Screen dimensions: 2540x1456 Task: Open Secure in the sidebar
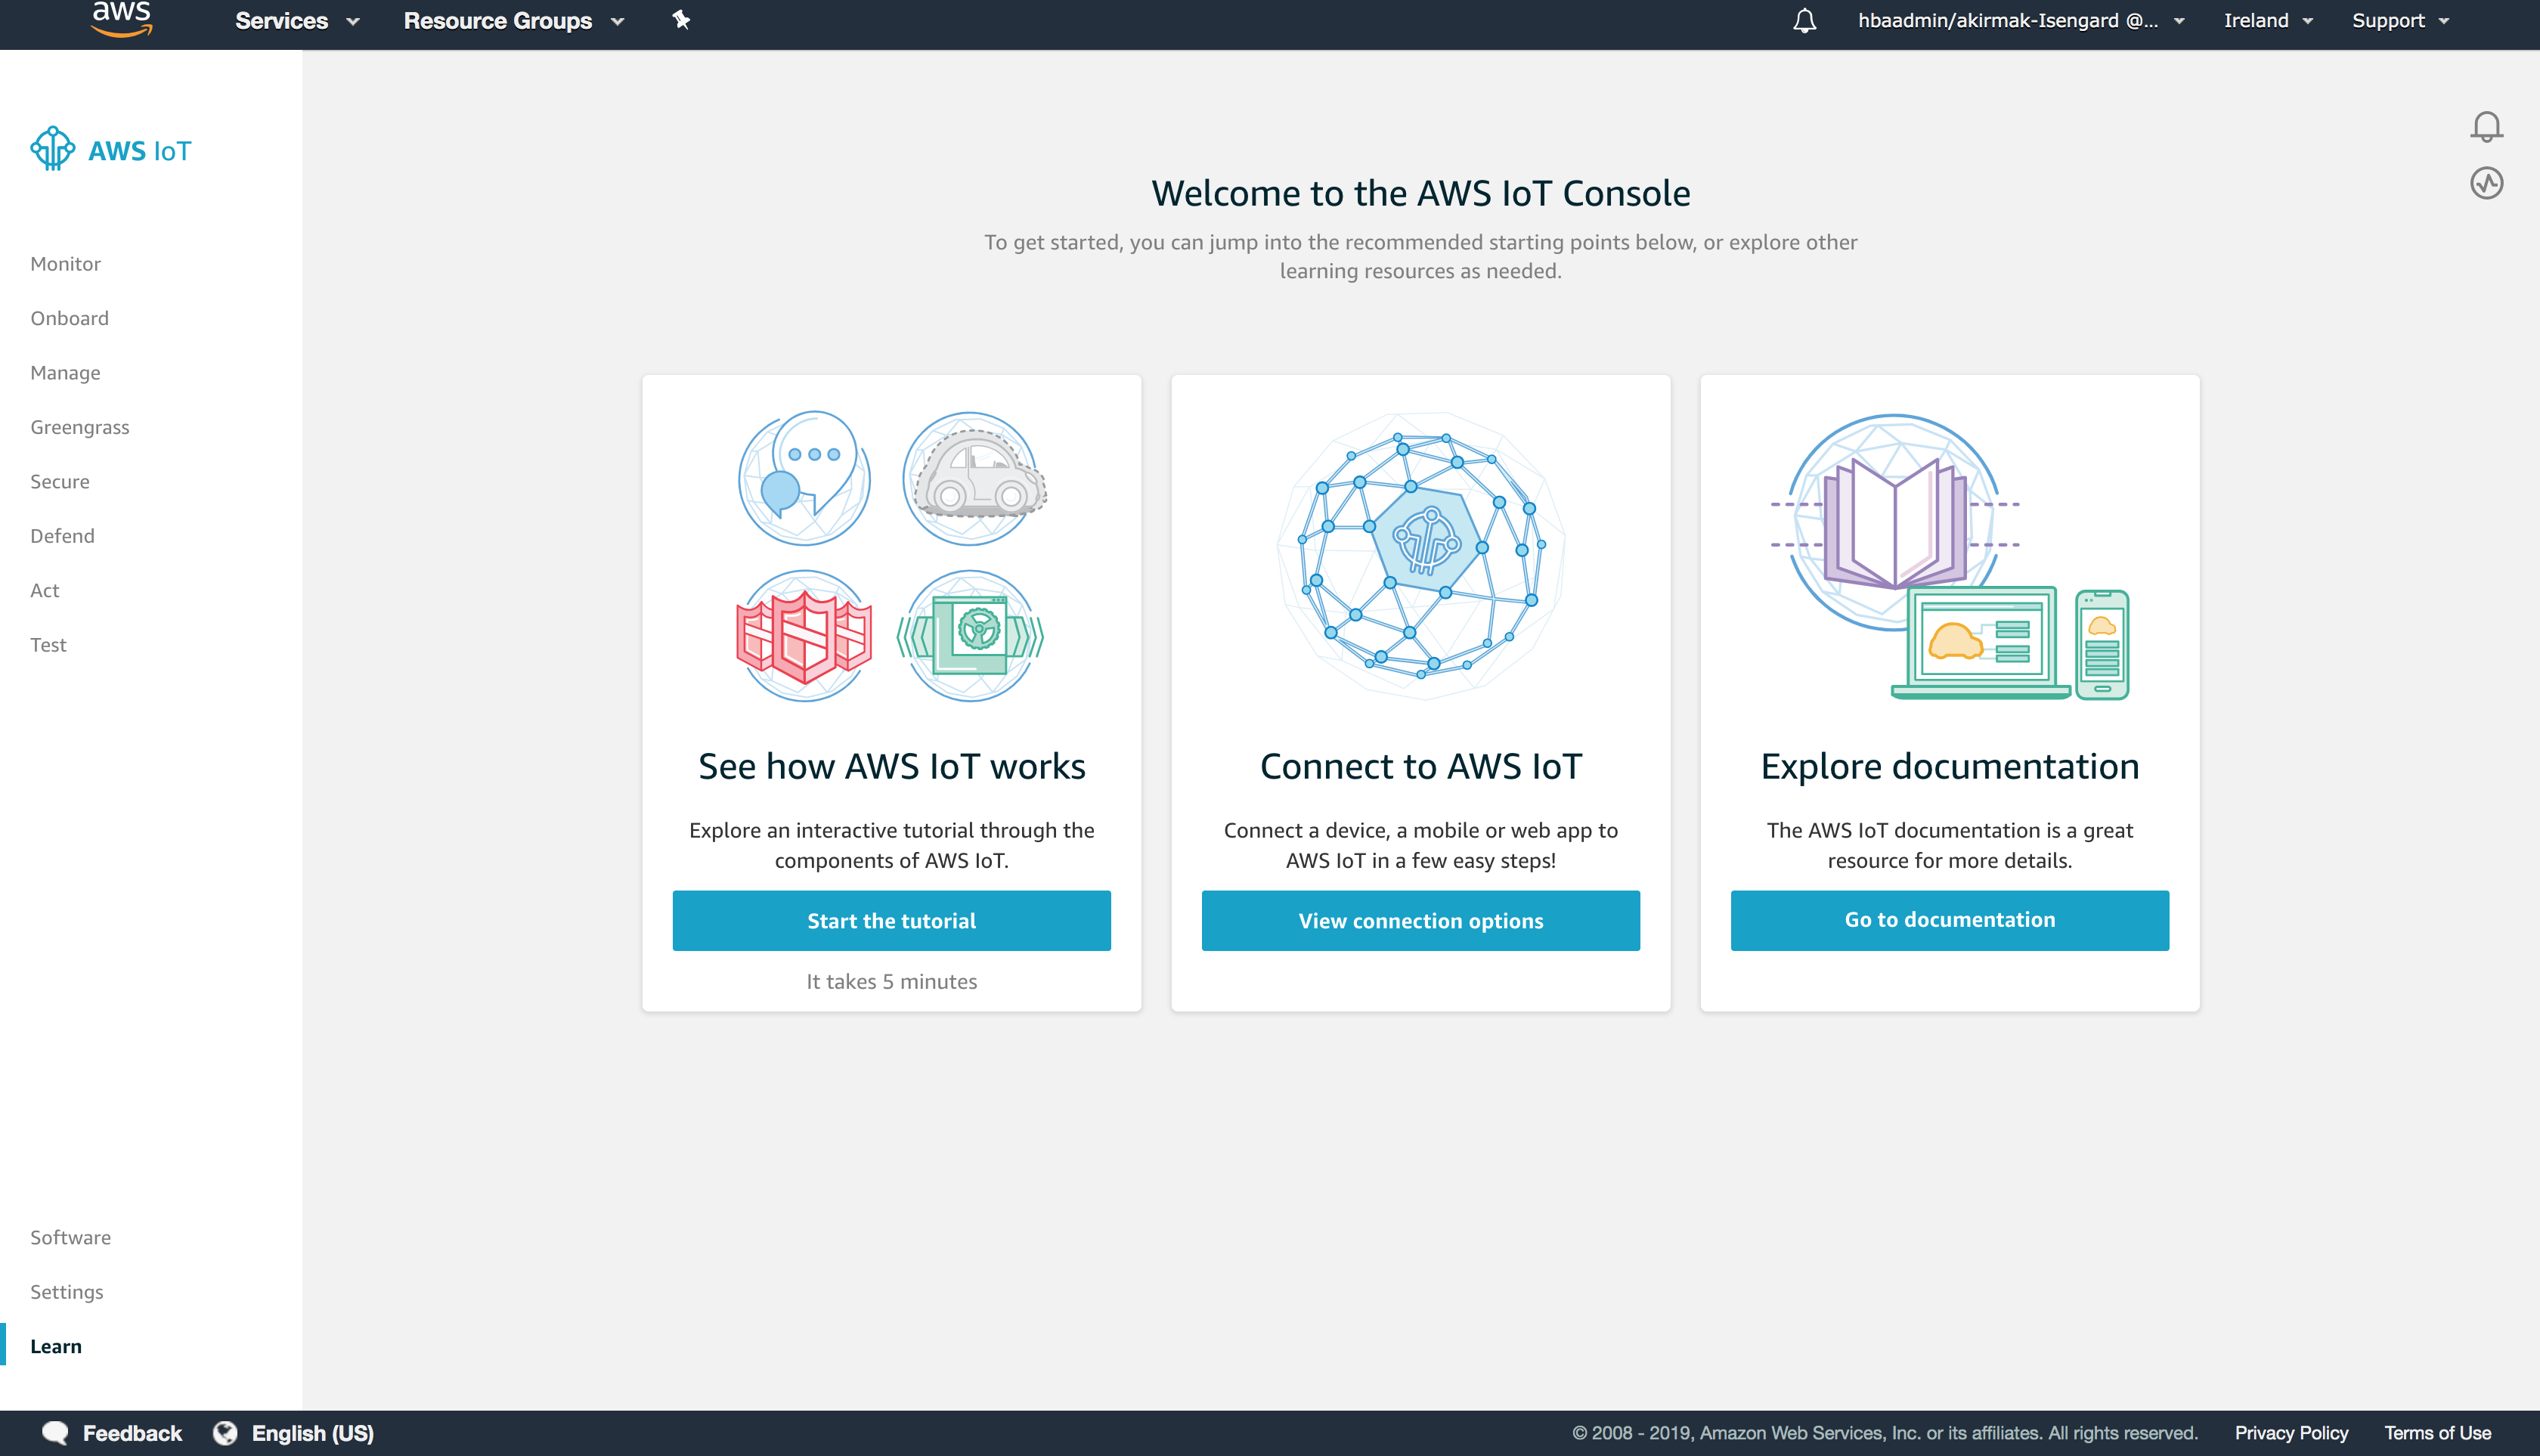[x=60, y=481]
